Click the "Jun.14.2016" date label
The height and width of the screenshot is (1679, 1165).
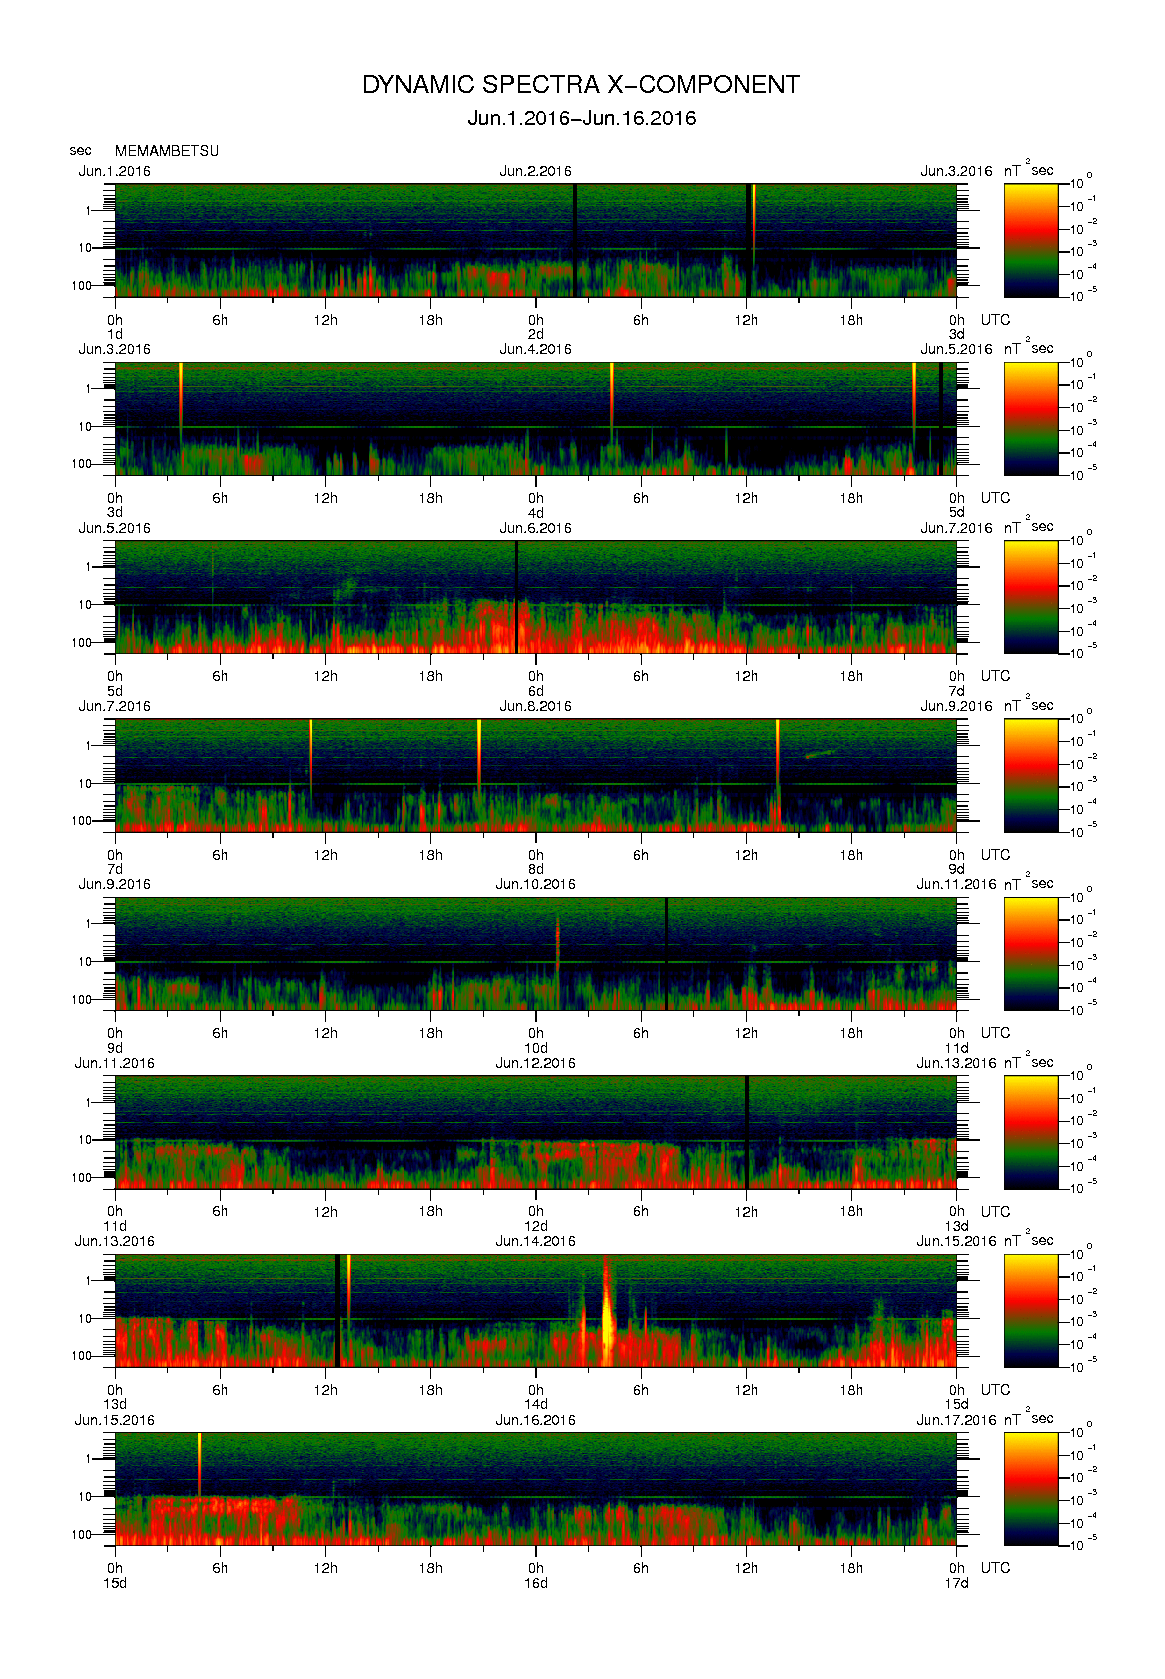536,1241
